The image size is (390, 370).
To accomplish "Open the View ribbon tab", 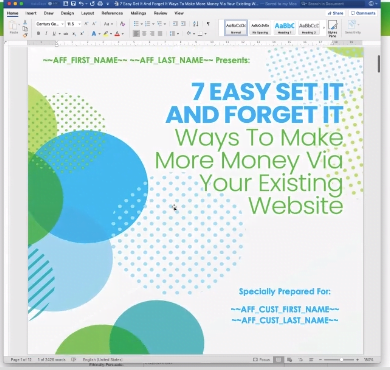I will click(x=179, y=13).
